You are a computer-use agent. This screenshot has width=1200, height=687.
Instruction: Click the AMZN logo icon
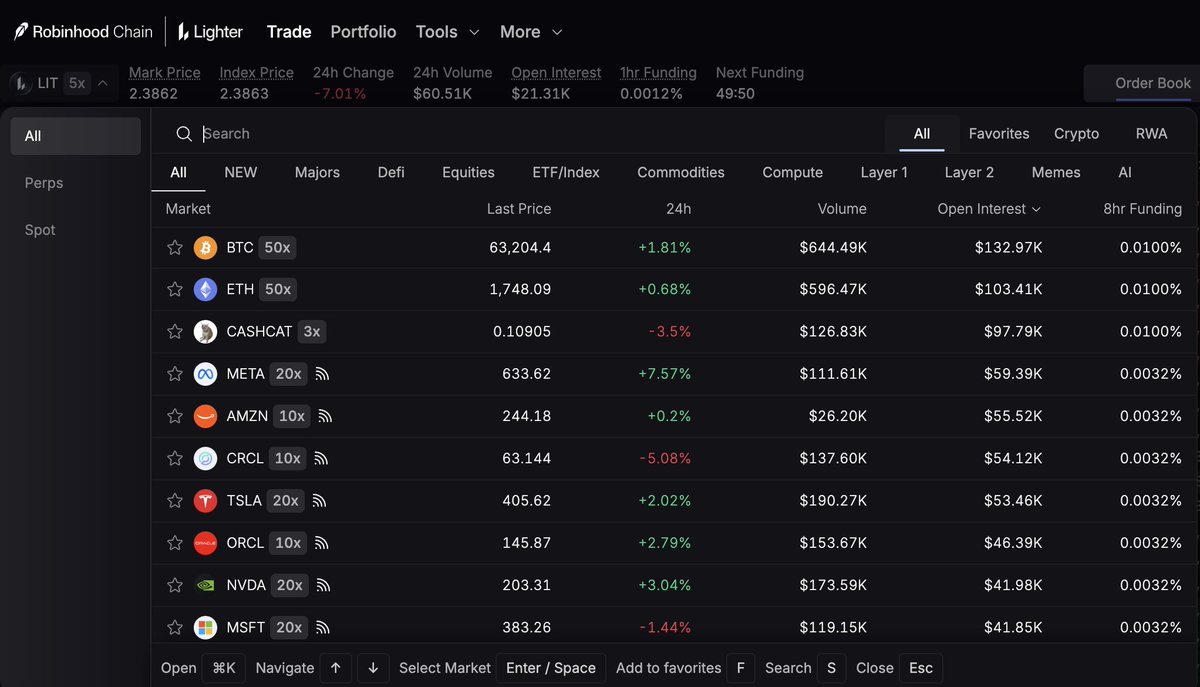point(205,416)
